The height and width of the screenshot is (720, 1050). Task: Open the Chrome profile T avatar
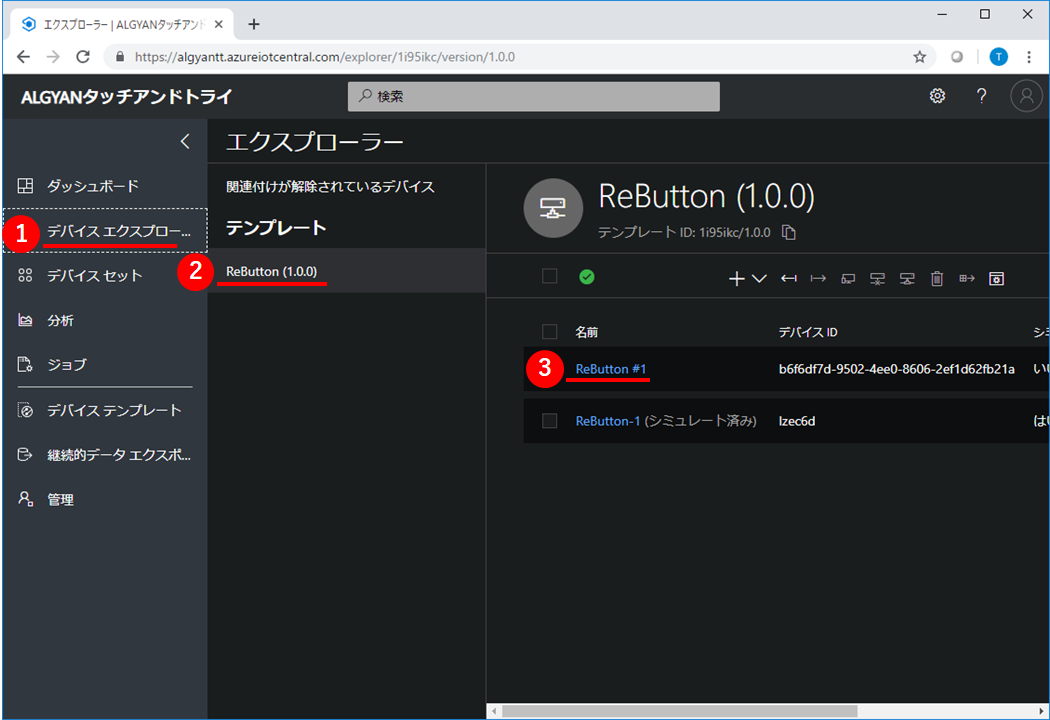(x=998, y=57)
